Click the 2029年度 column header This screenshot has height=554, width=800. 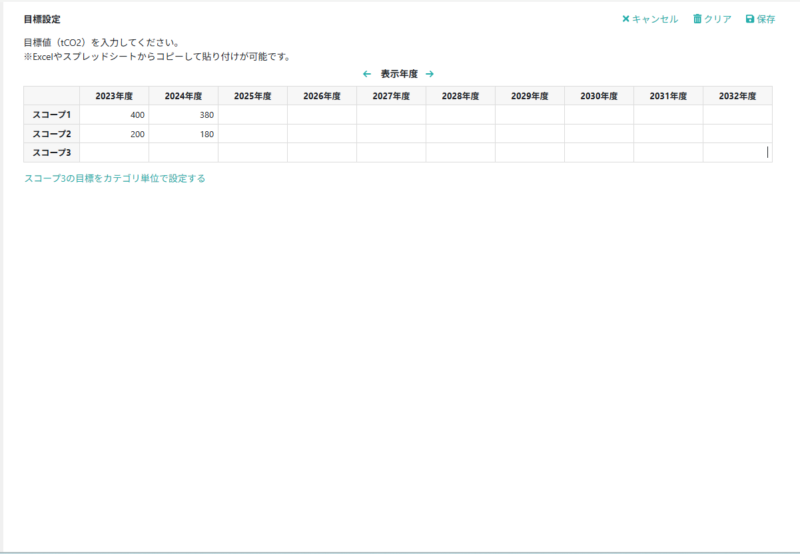pos(530,96)
